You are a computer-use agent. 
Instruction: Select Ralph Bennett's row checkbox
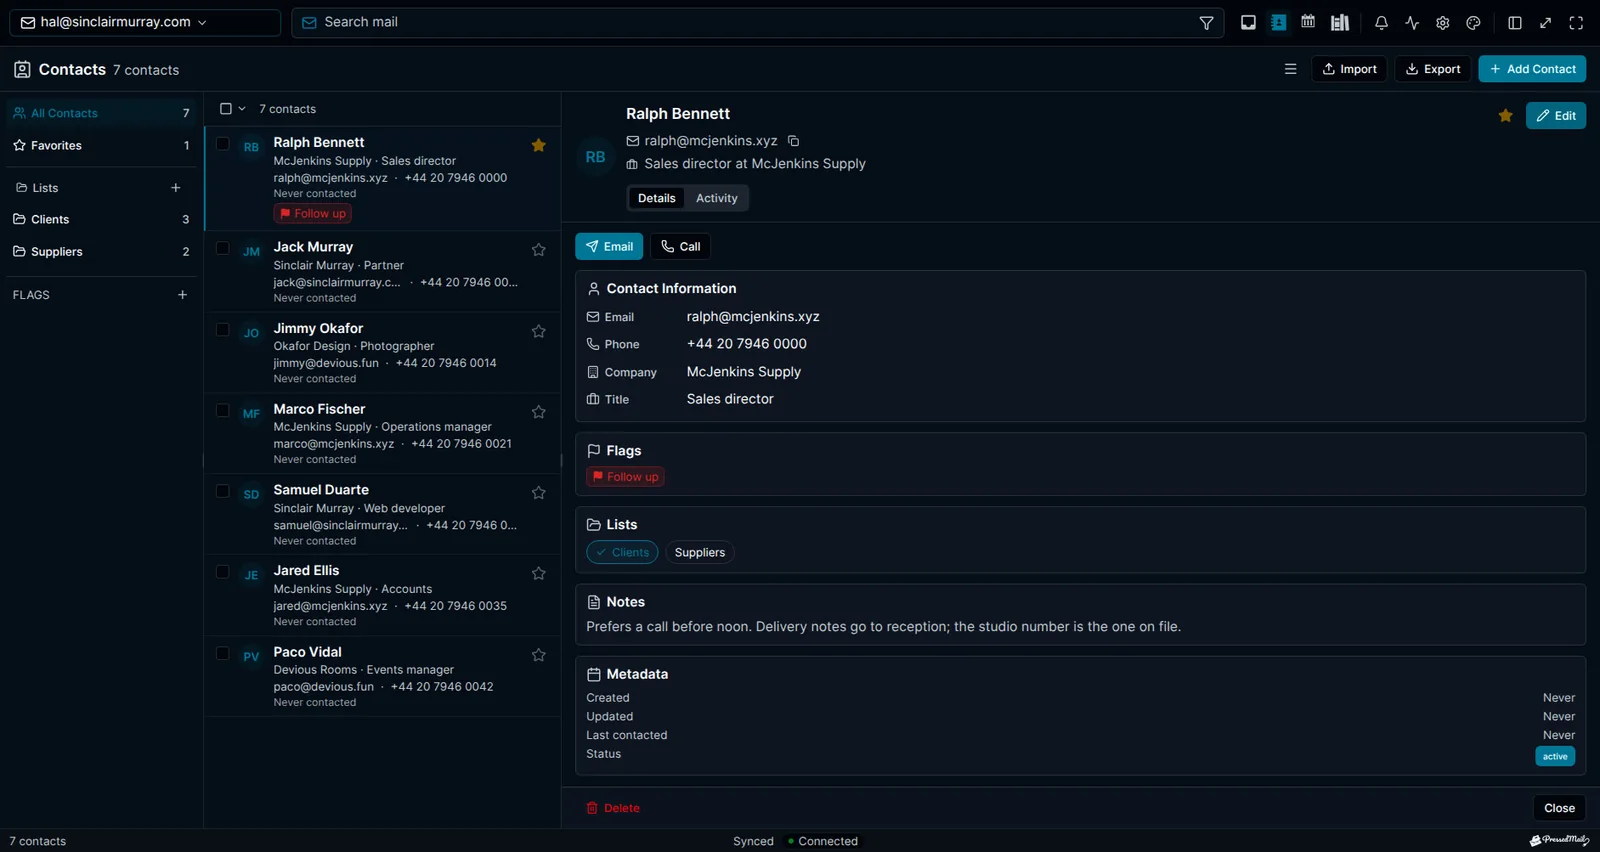point(223,144)
